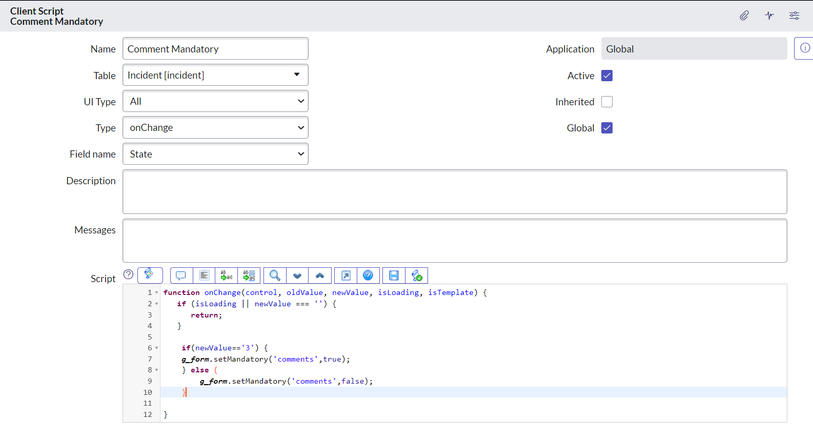
Task: Open the Field name dropdown set to State
Action: click(215, 154)
